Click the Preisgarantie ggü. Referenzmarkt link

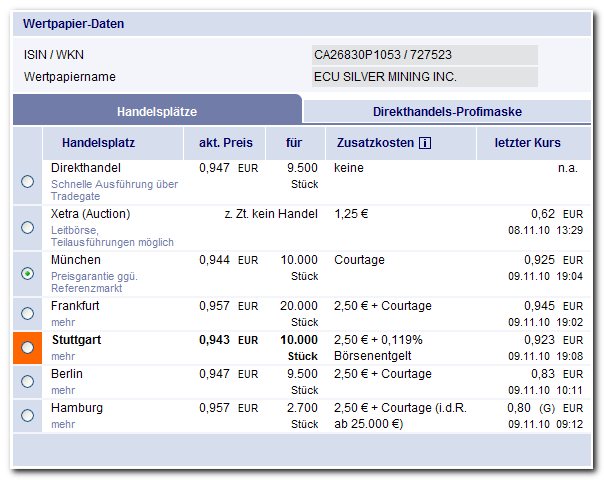pos(94,281)
